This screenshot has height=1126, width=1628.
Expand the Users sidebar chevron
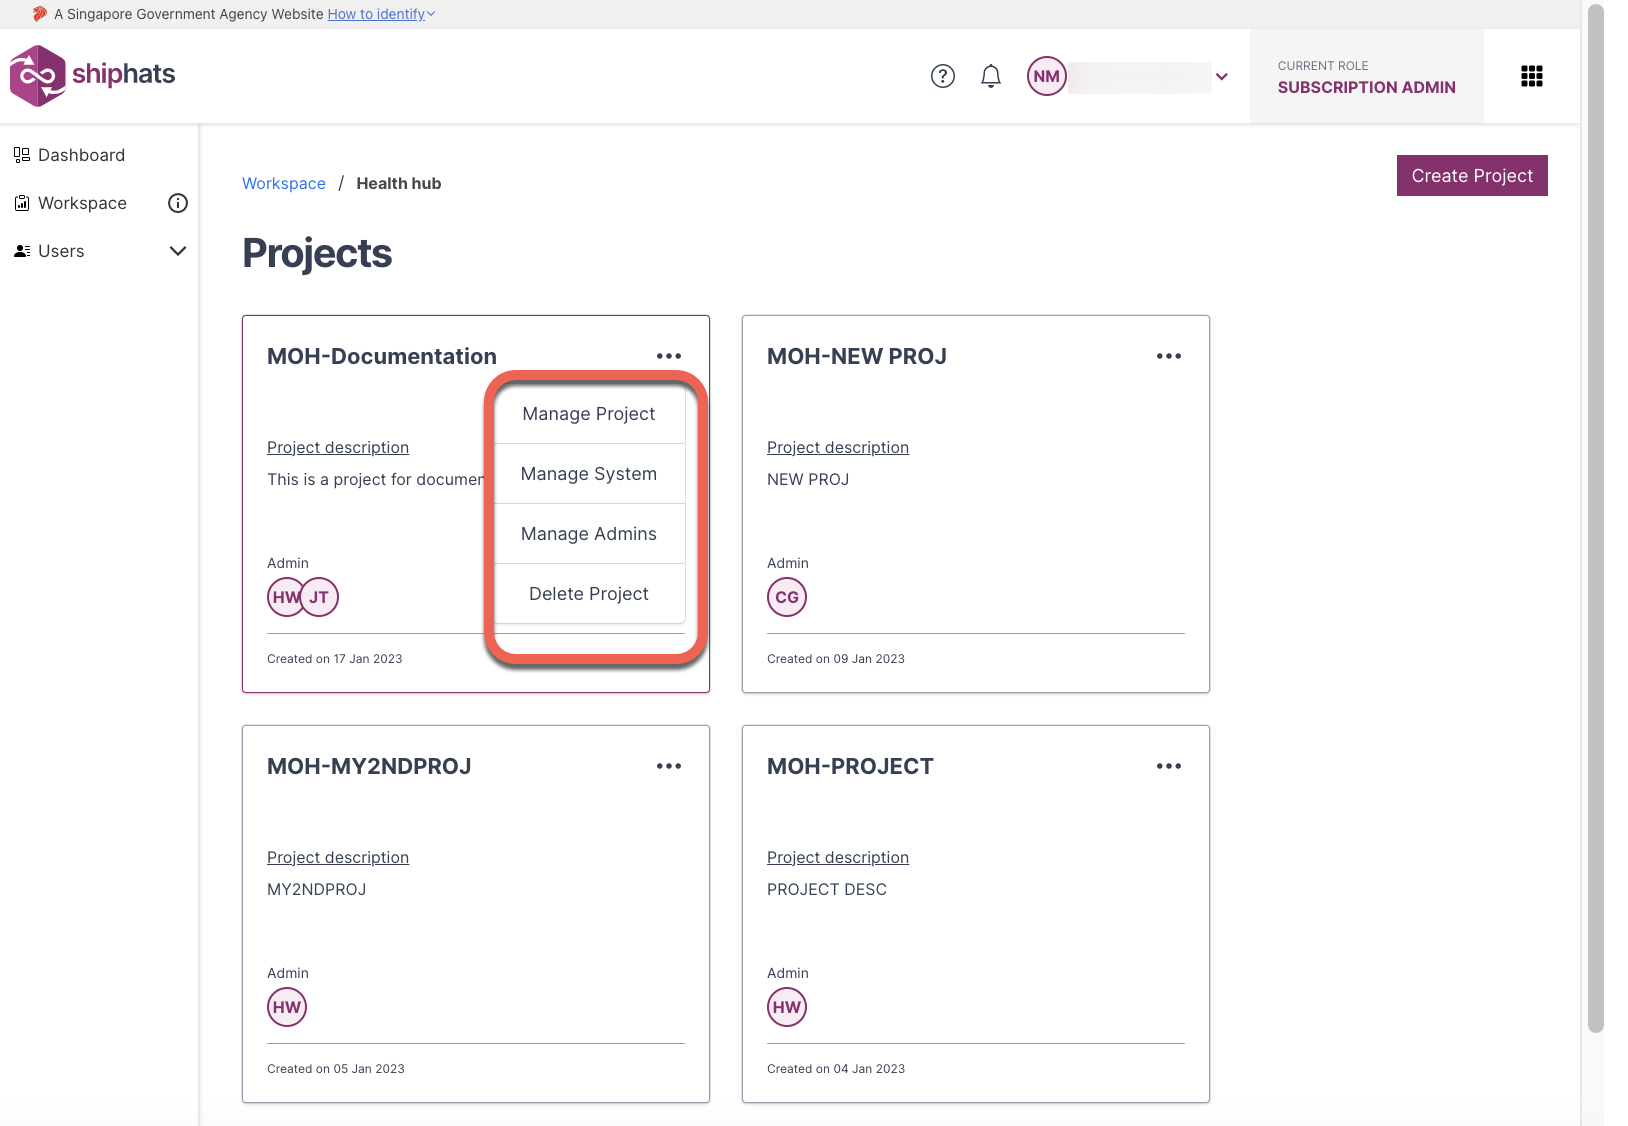tap(178, 251)
